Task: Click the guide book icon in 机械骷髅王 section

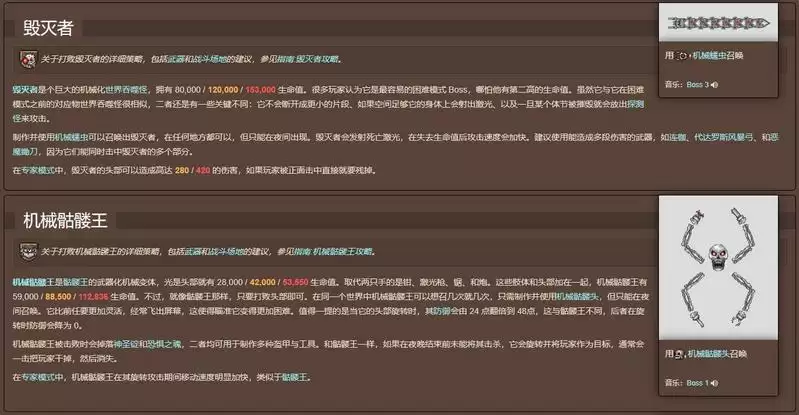Action: click(x=24, y=250)
